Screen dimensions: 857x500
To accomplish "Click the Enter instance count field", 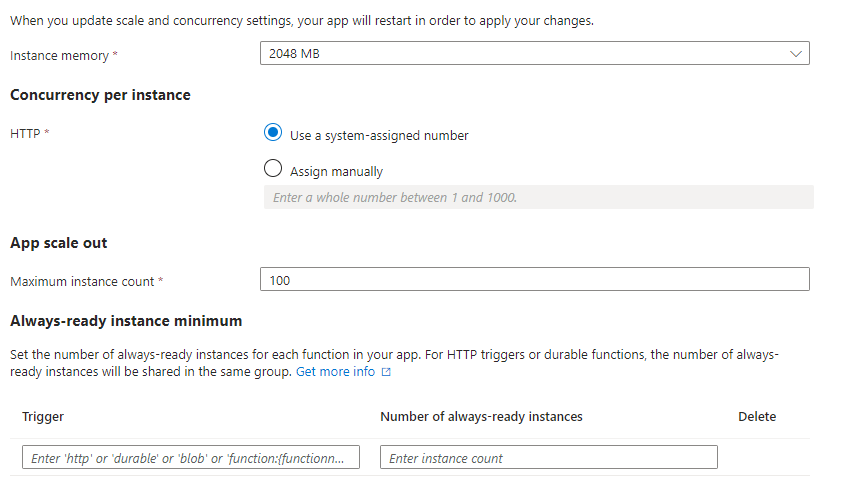I will click(549, 457).
